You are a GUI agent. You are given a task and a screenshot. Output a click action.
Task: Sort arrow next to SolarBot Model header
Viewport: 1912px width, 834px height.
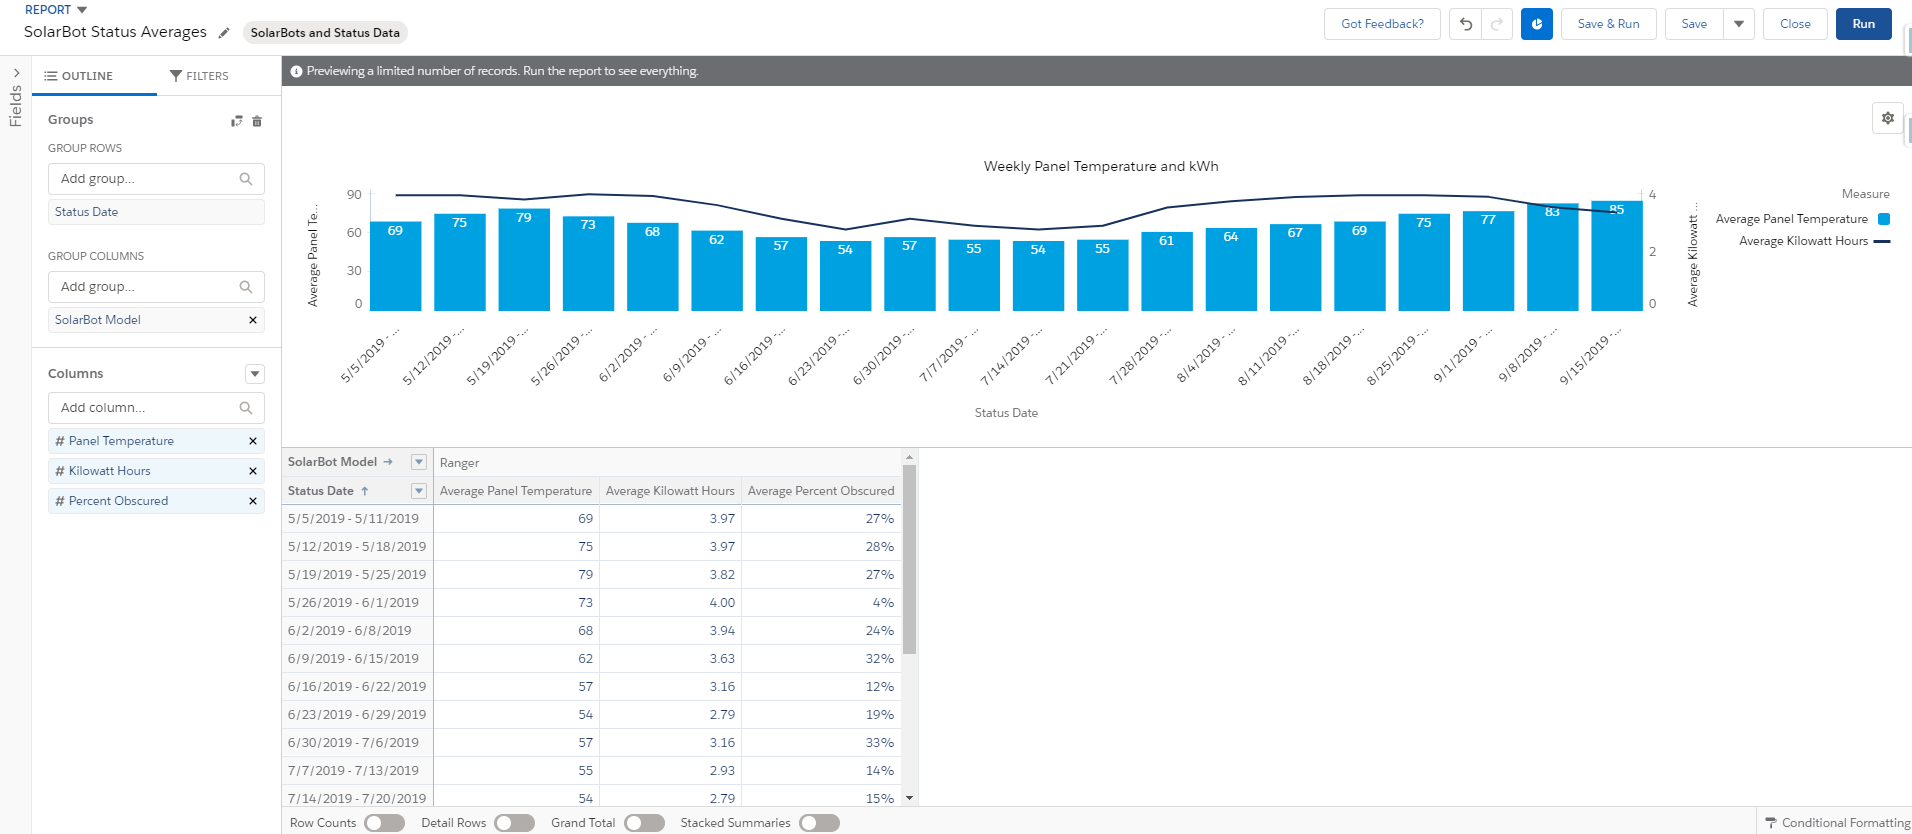coord(388,462)
